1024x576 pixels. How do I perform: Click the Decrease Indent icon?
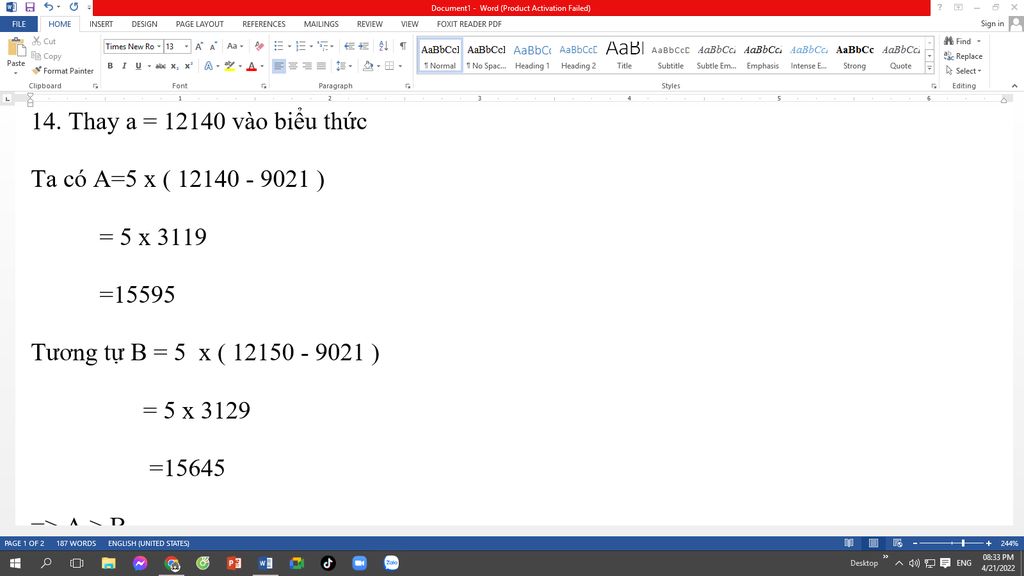[x=349, y=46]
